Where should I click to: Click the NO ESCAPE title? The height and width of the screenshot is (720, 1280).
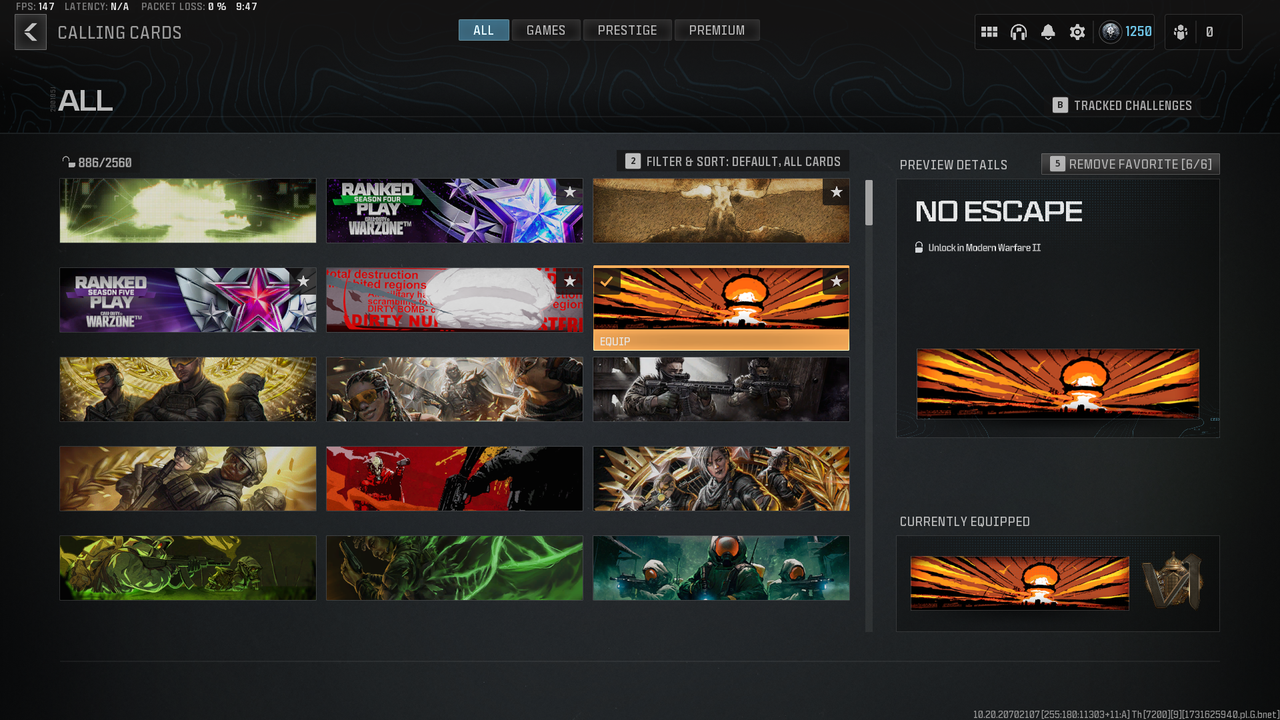(999, 211)
